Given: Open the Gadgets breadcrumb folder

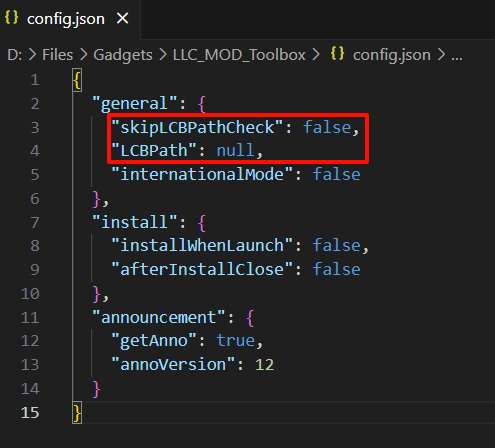Looking at the screenshot, I should pos(123,55).
